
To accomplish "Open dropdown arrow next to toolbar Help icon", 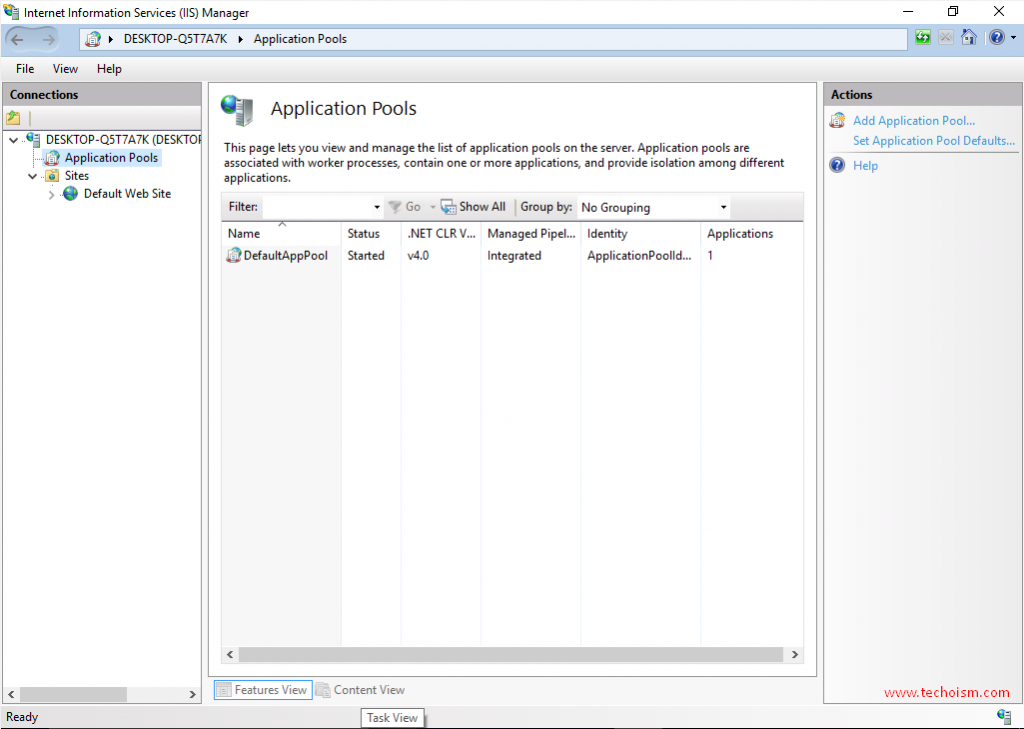I will click(1014, 38).
